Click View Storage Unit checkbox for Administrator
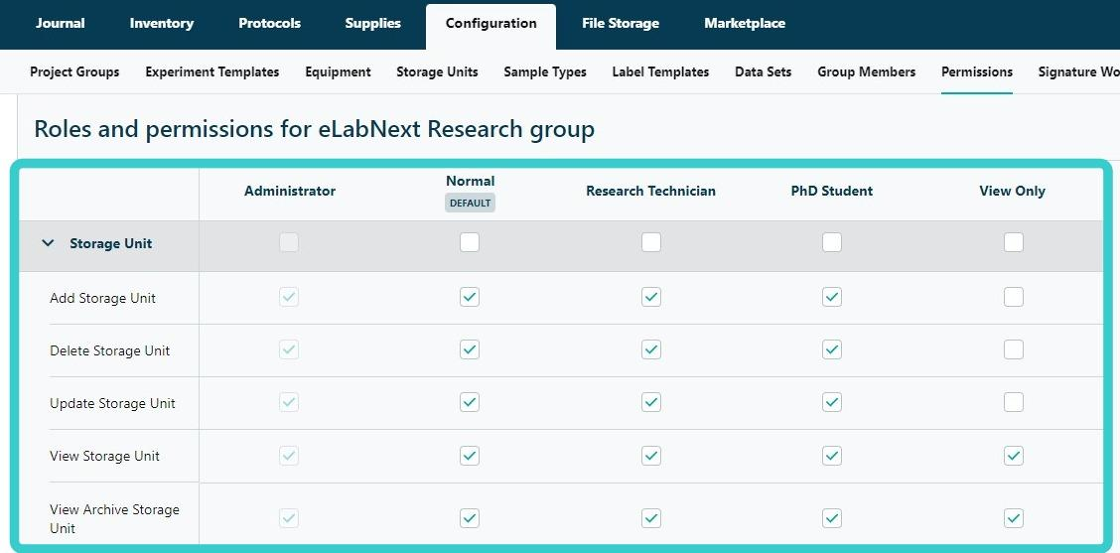 (x=289, y=455)
